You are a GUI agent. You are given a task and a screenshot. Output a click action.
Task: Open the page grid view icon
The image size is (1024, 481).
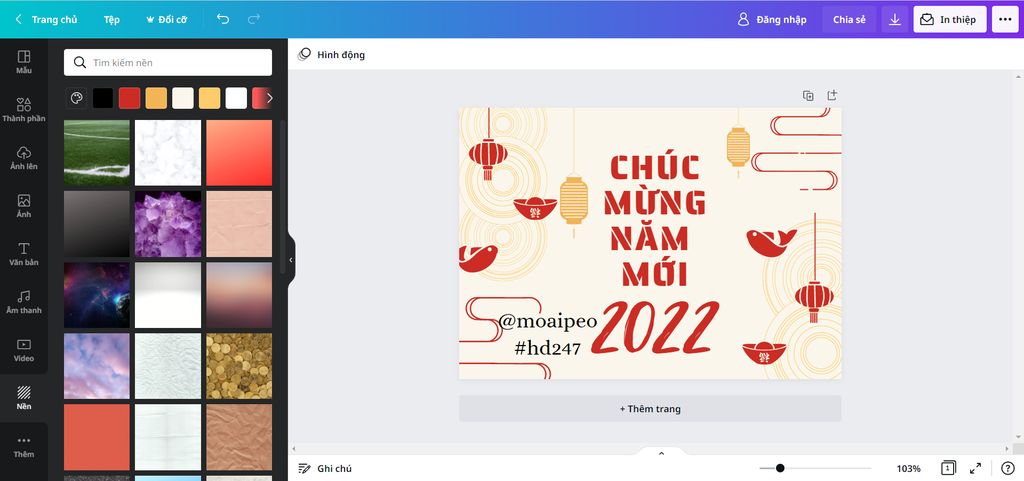coord(948,468)
